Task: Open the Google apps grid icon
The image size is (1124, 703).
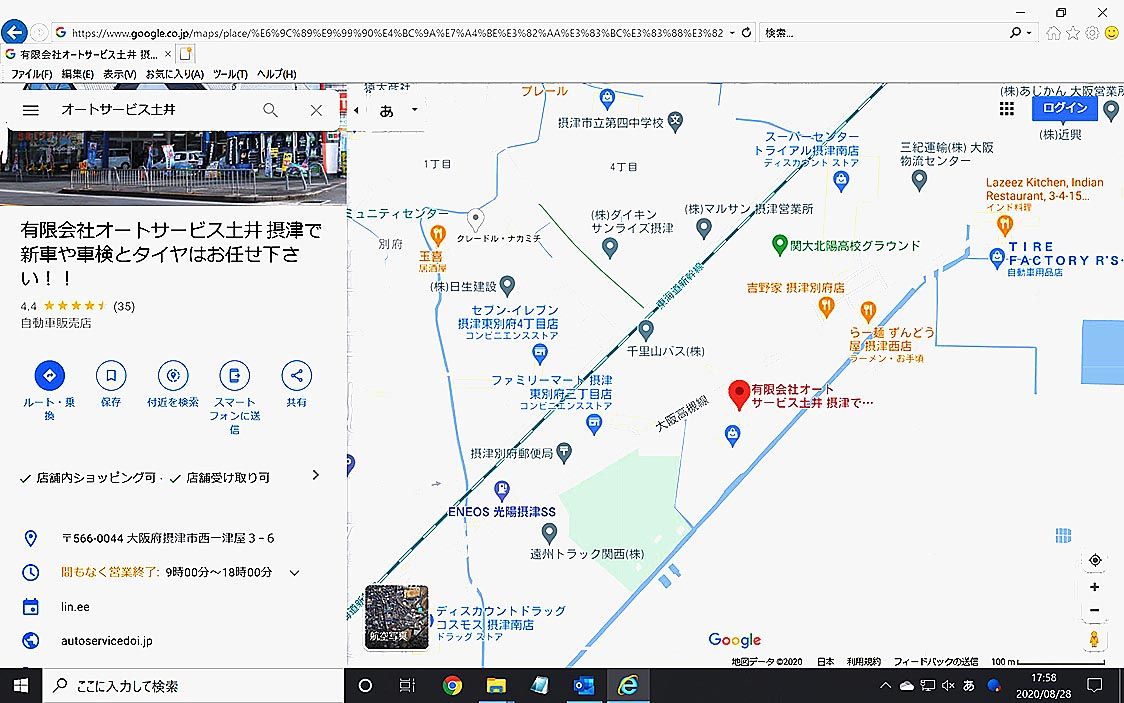Action: click(1006, 109)
